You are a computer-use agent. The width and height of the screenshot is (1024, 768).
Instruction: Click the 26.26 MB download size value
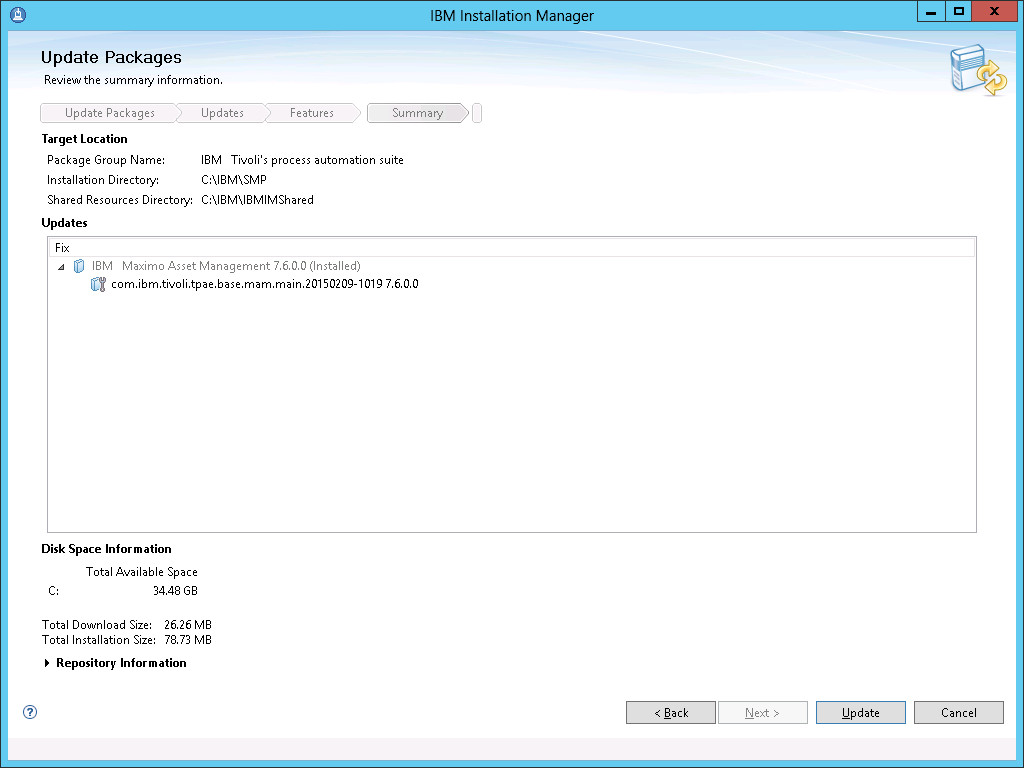pos(188,625)
